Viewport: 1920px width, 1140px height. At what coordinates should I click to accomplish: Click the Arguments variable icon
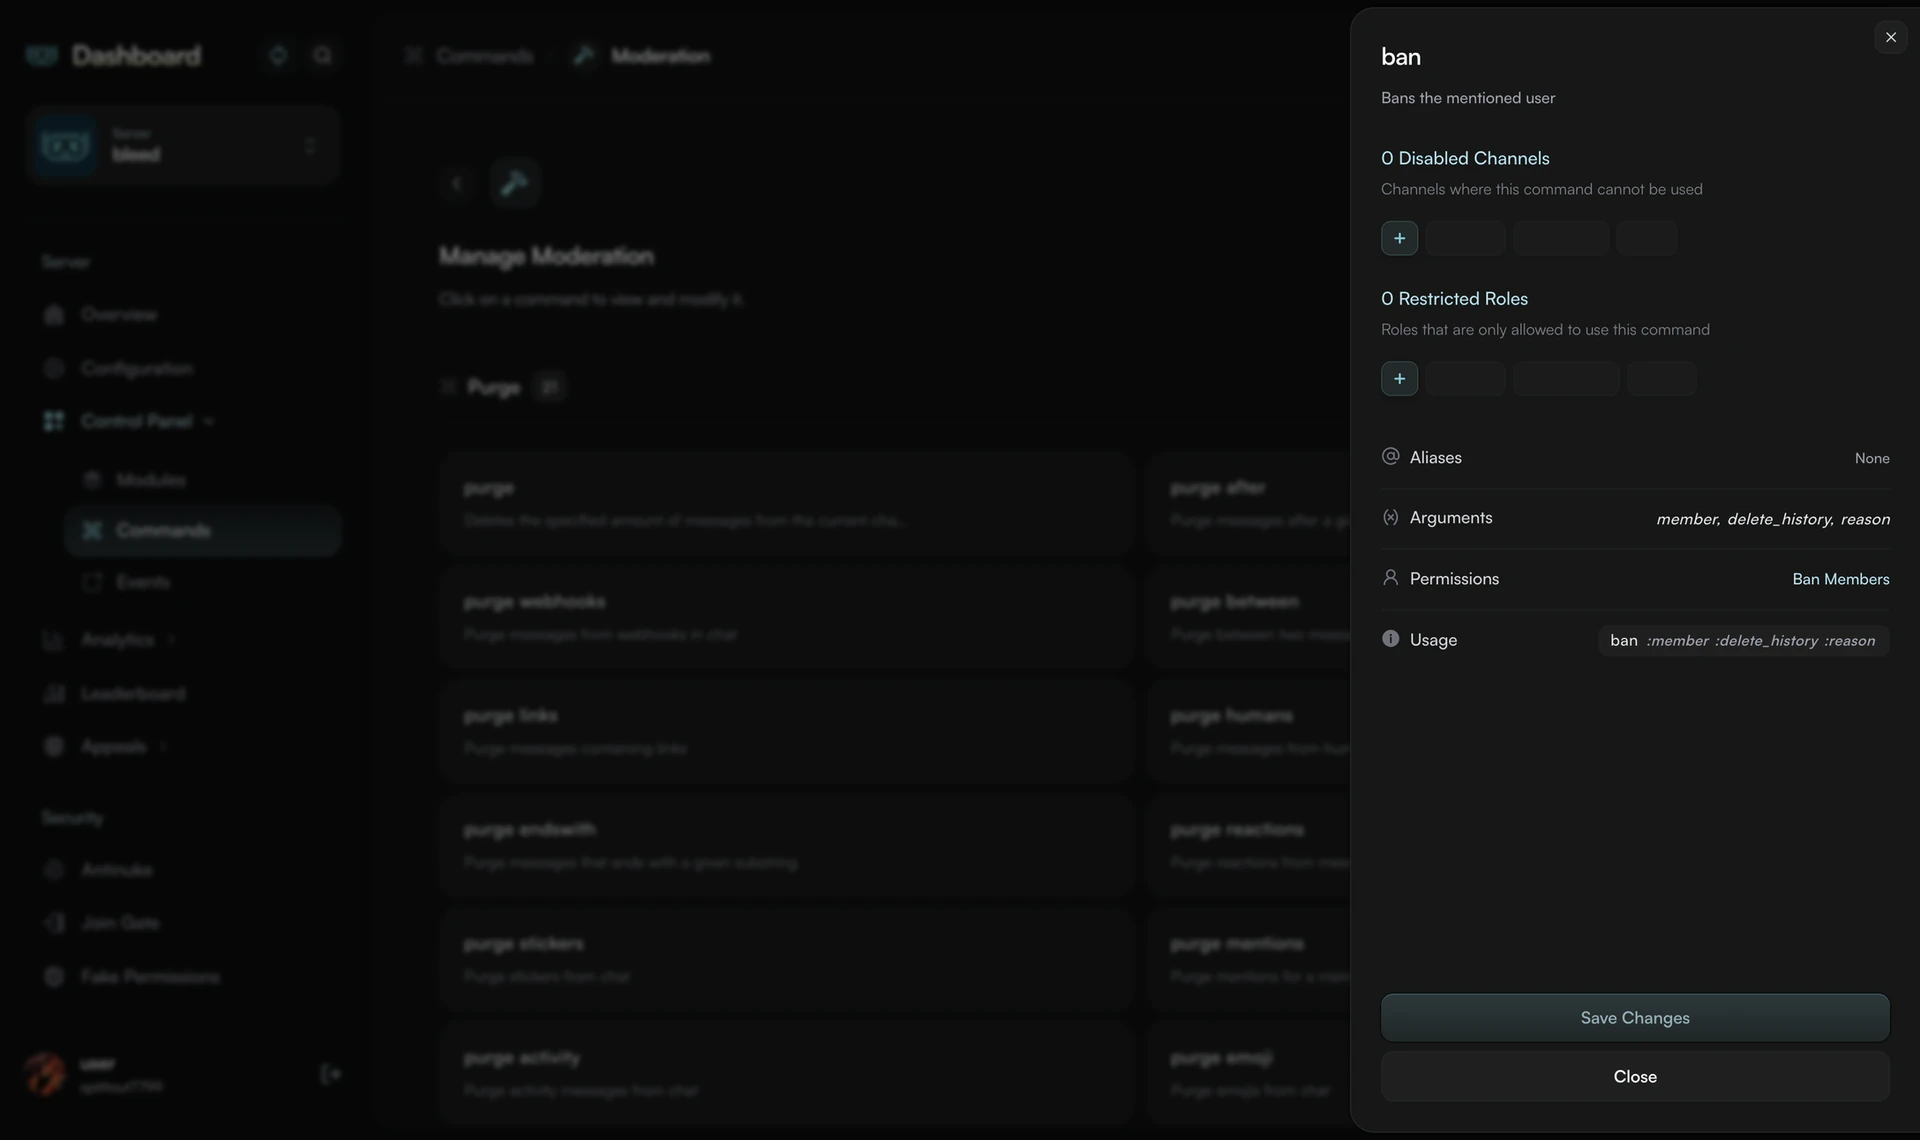(x=1390, y=517)
